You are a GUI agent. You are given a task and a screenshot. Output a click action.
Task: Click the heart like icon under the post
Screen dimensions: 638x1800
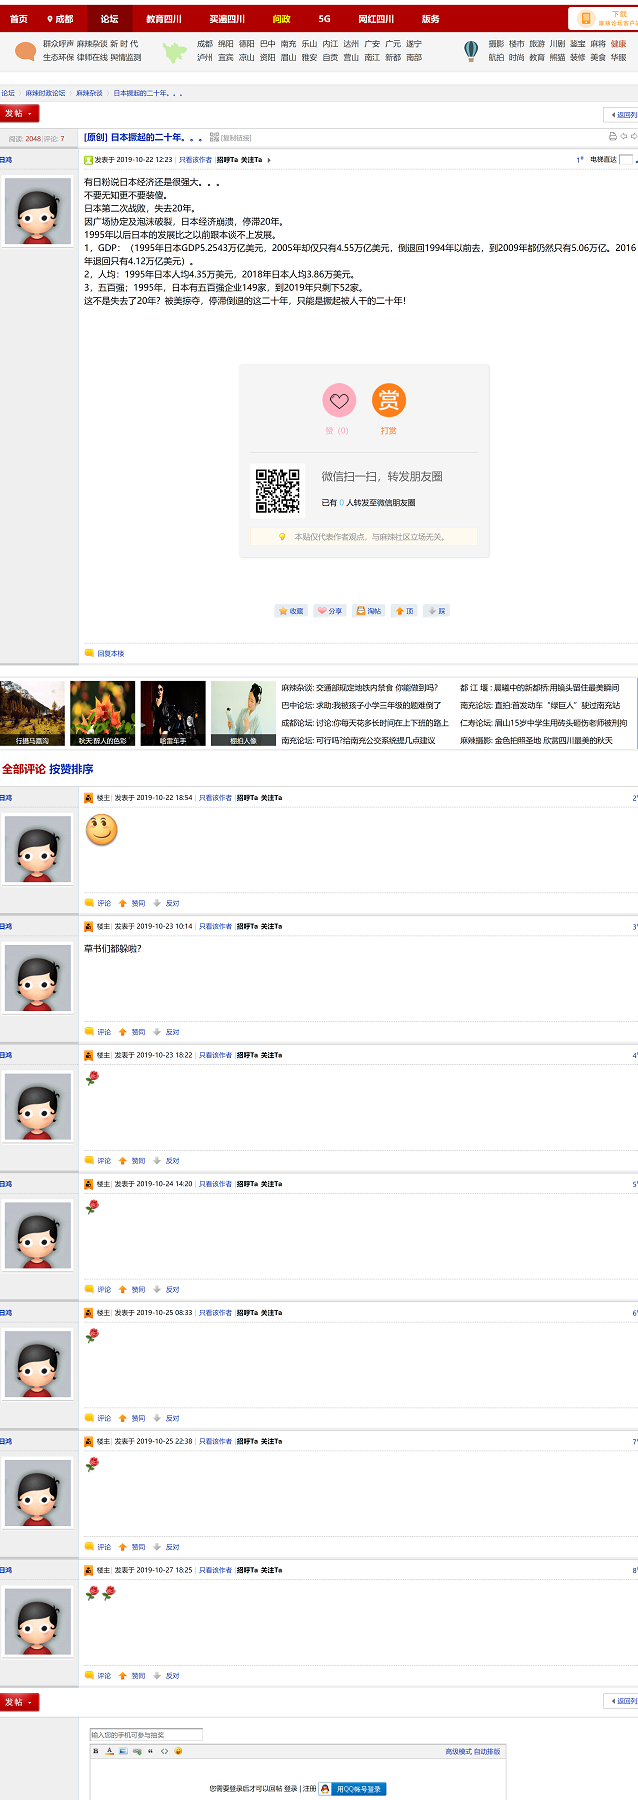(x=339, y=401)
